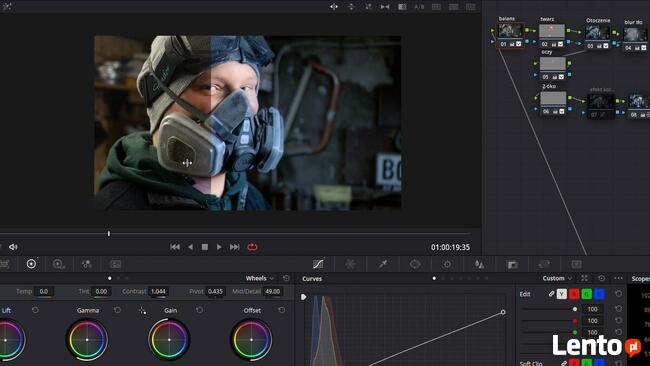Image resolution: width=650 pixels, height=366 pixels.
Task: Open the Tracker palette
Action: 447,264
